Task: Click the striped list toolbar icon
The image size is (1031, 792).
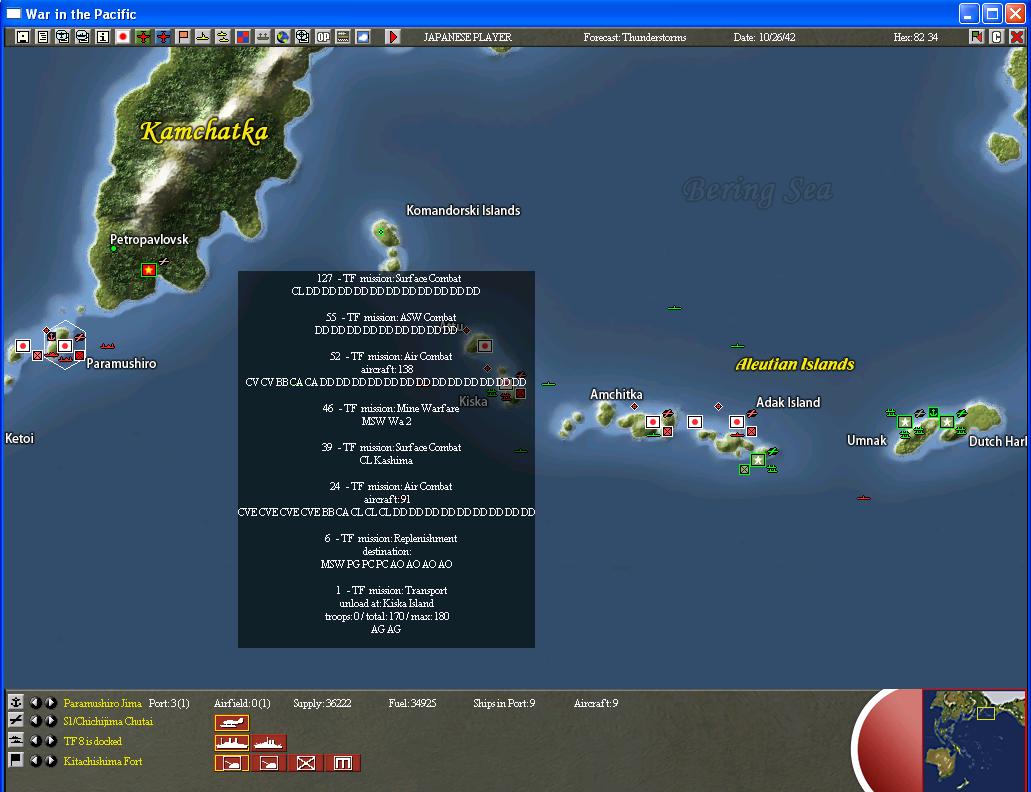Action: (343, 37)
